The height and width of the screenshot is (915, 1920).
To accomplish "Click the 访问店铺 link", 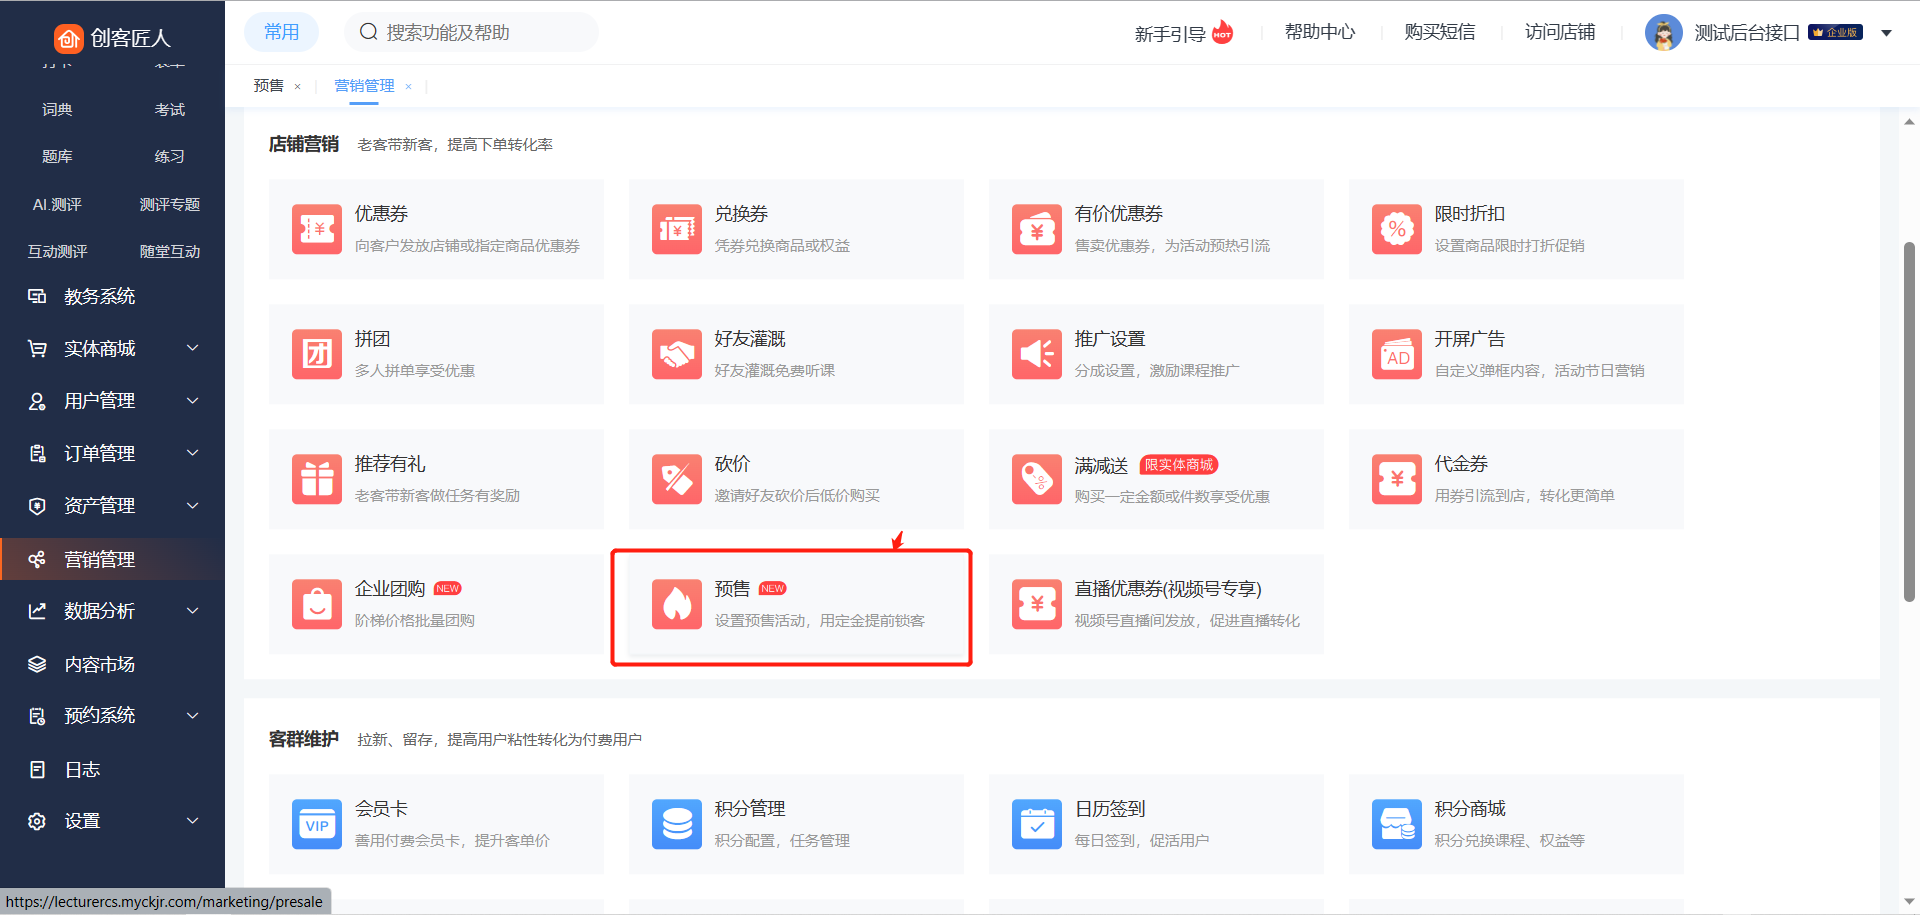I will 1559,32.
